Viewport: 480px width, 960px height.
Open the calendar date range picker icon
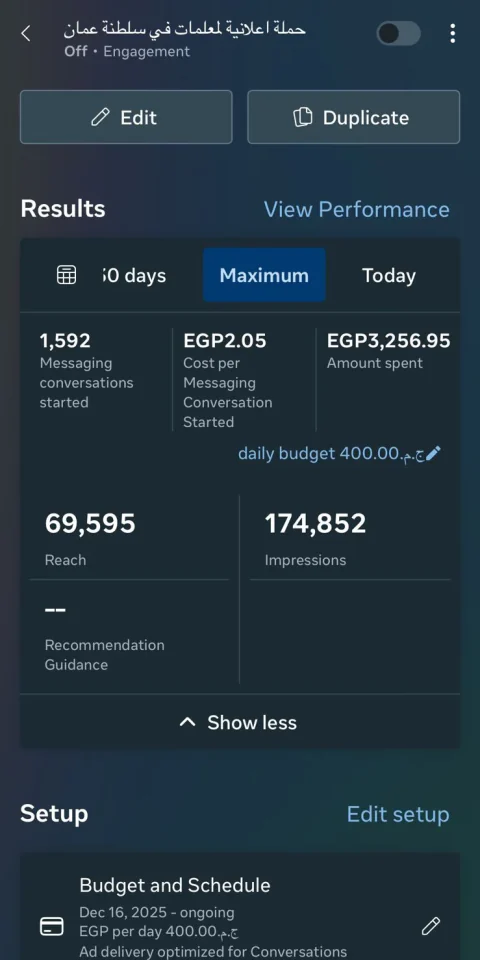[67, 275]
